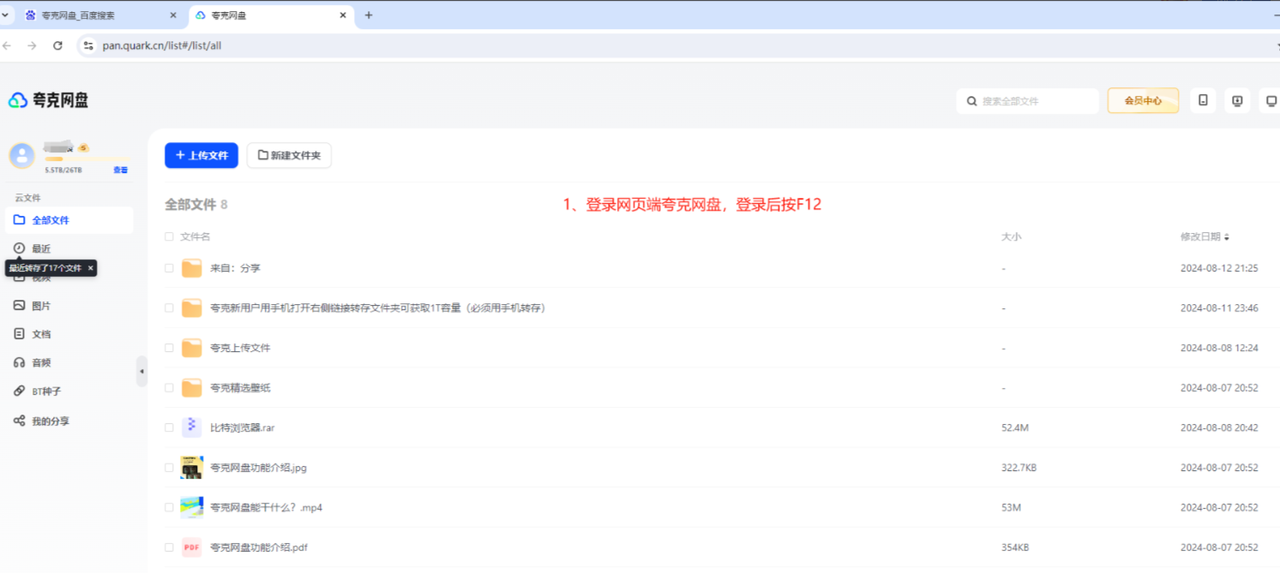This screenshot has width=1280, height=573.
Task: Click the 夸克网盘能干什么？.mp4 thumbnail
Action: (191, 507)
